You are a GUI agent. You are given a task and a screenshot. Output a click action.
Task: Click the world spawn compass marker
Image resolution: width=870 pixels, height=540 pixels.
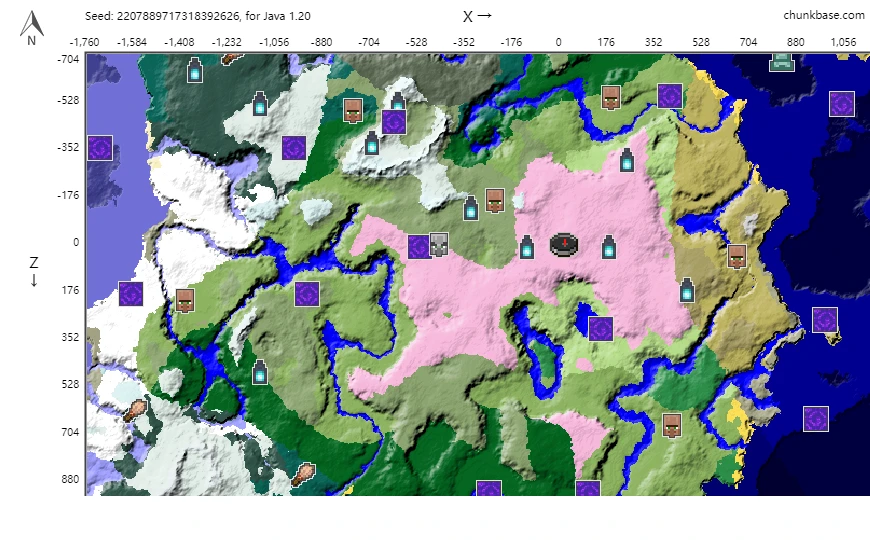564,245
